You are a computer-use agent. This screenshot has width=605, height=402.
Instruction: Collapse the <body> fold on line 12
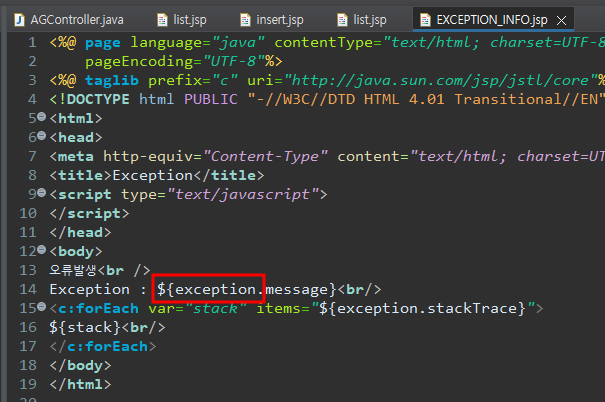(42, 250)
